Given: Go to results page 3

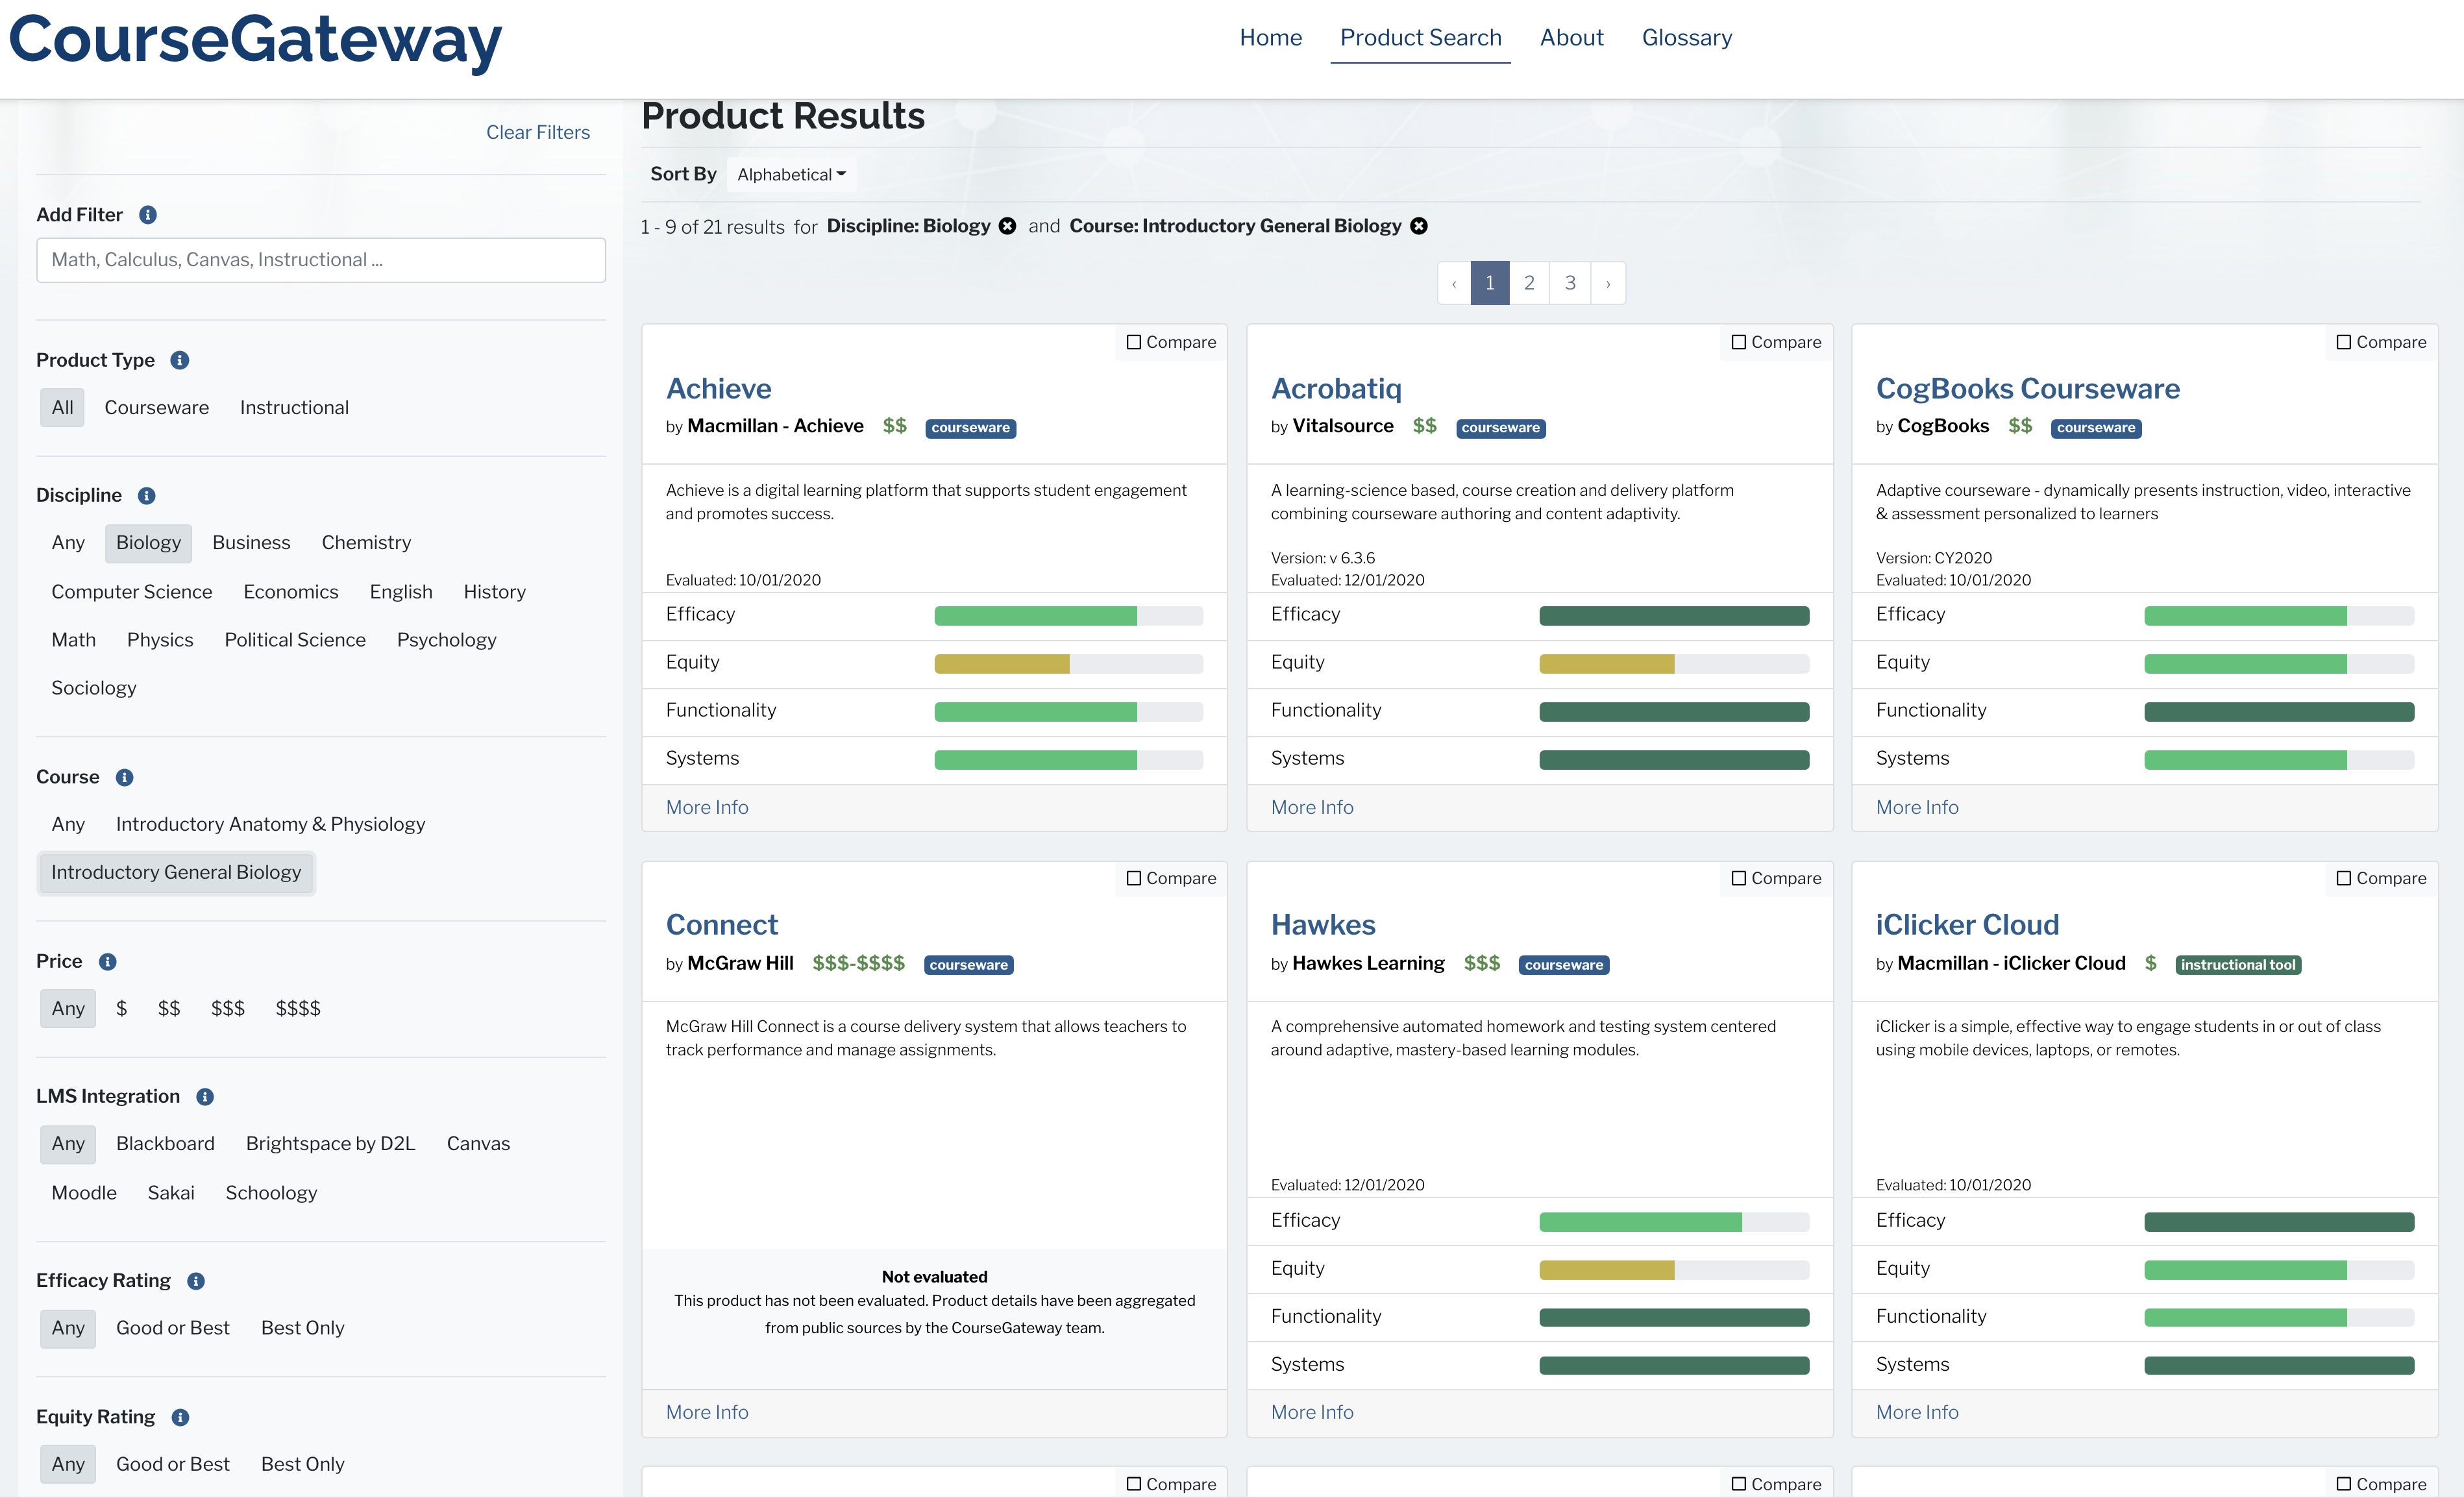Looking at the screenshot, I should pos(1570,283).
